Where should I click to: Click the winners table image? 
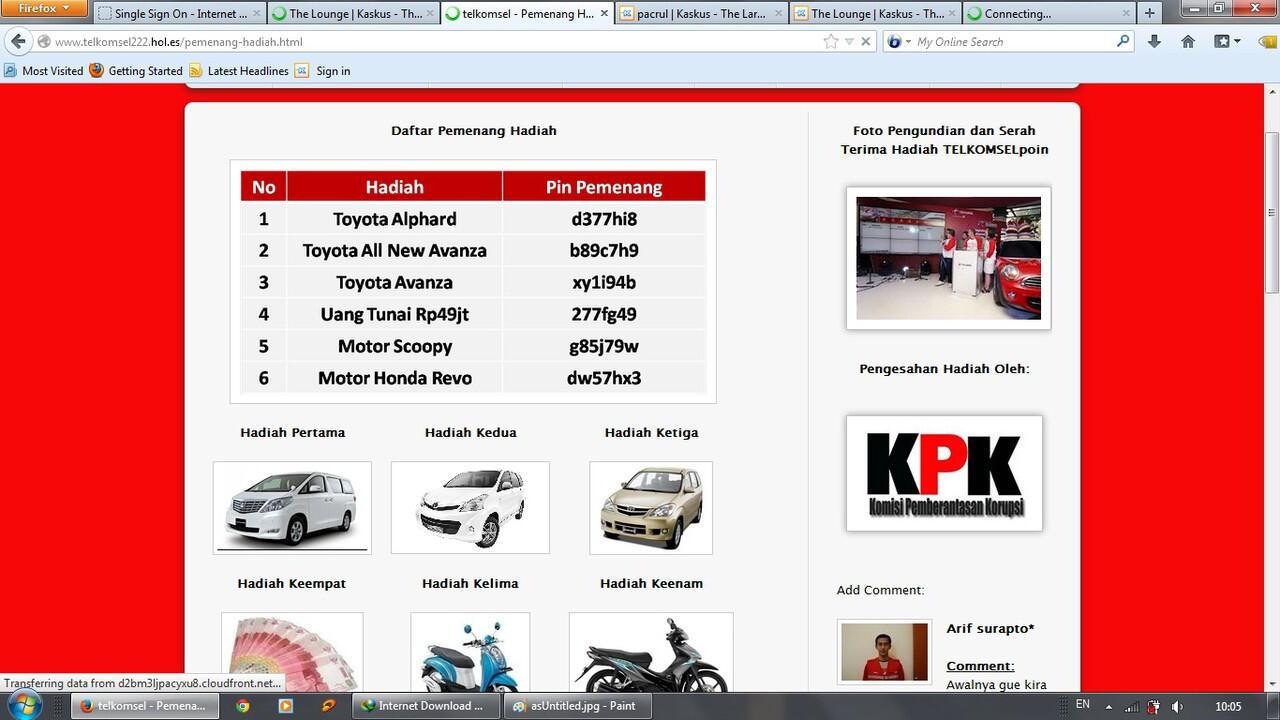[473, 282]
